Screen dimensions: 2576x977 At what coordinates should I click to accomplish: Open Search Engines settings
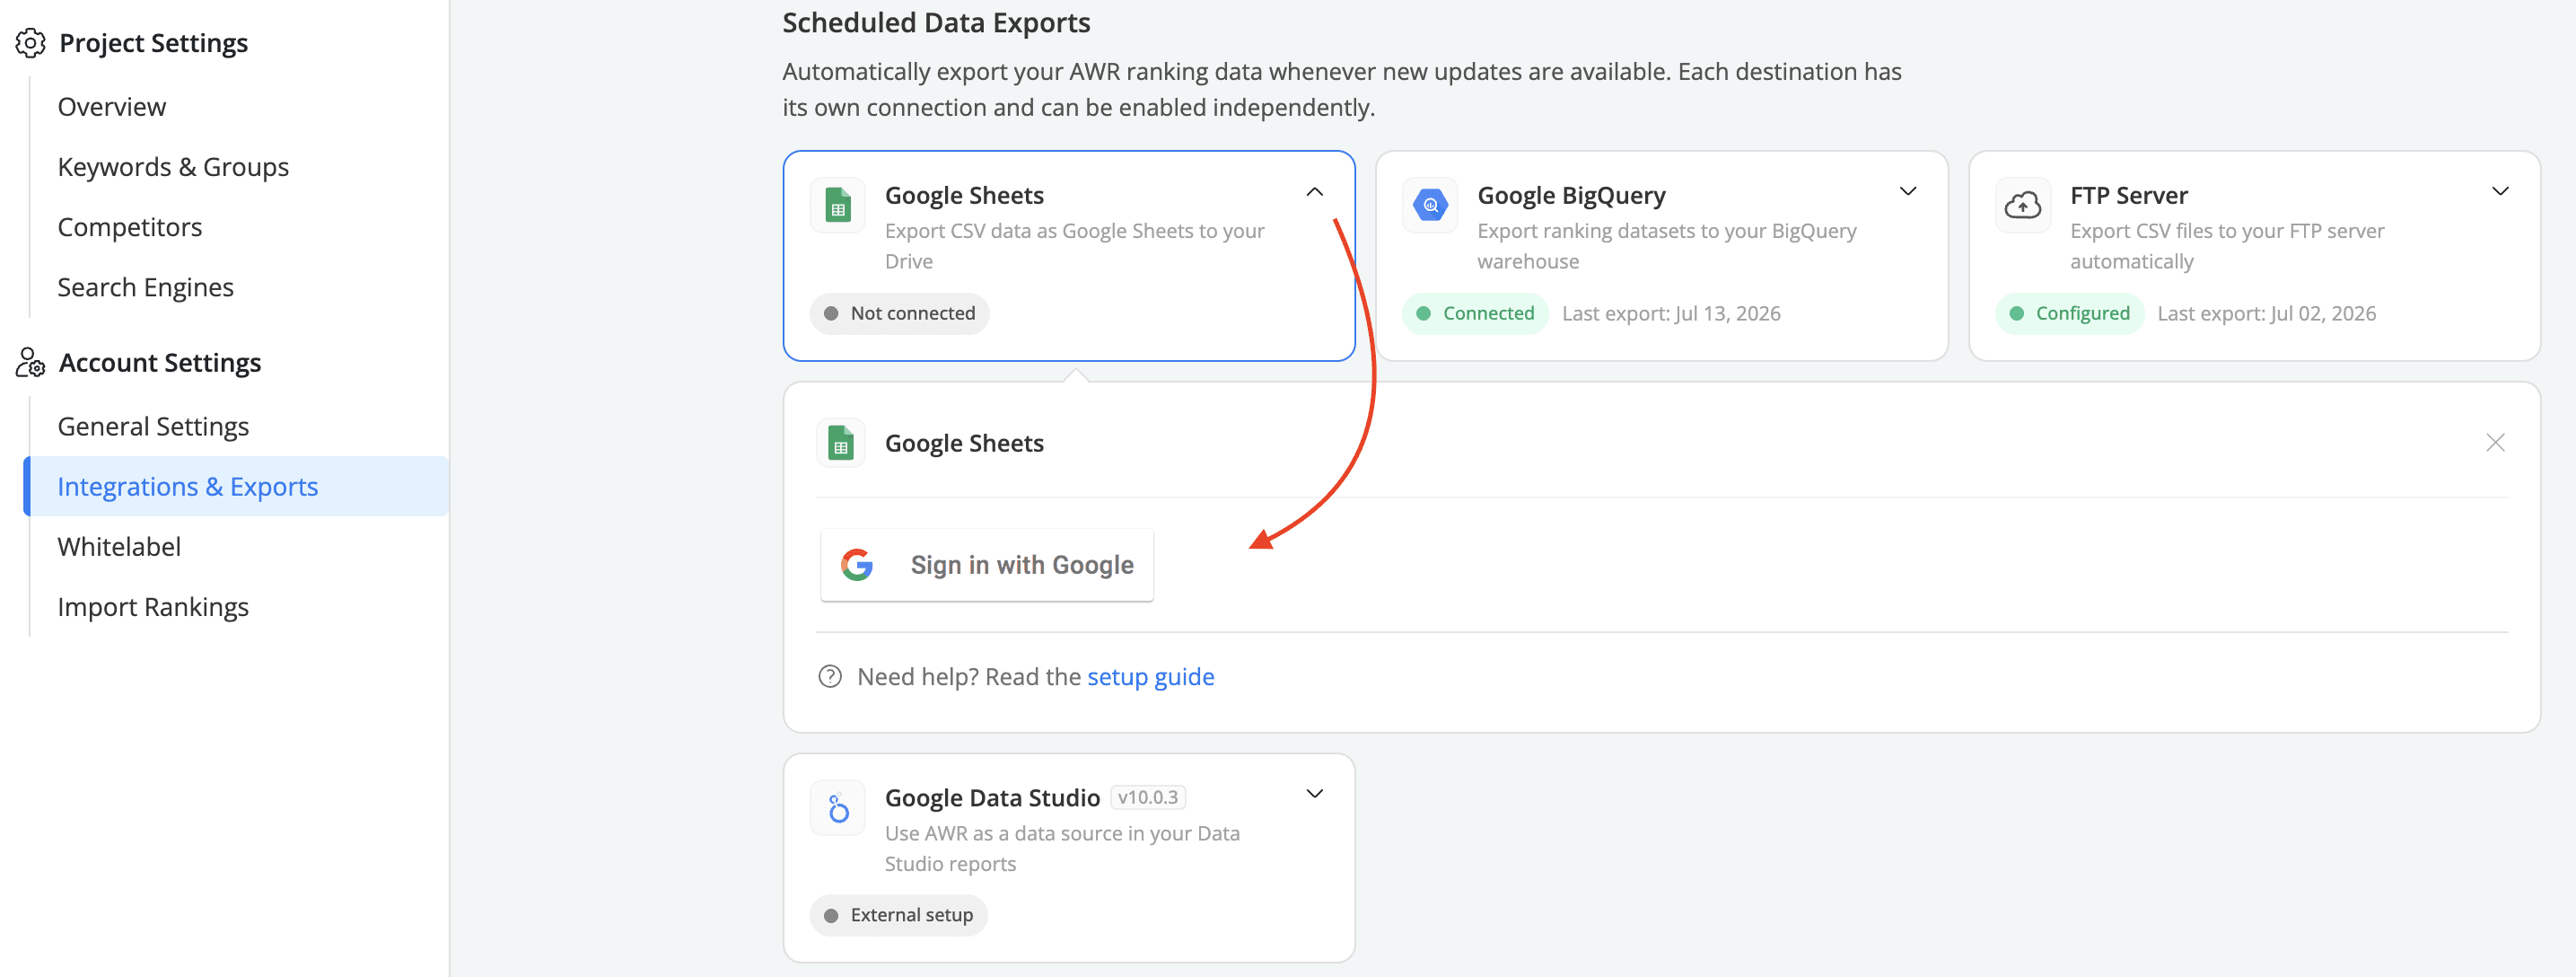point(145,287)
